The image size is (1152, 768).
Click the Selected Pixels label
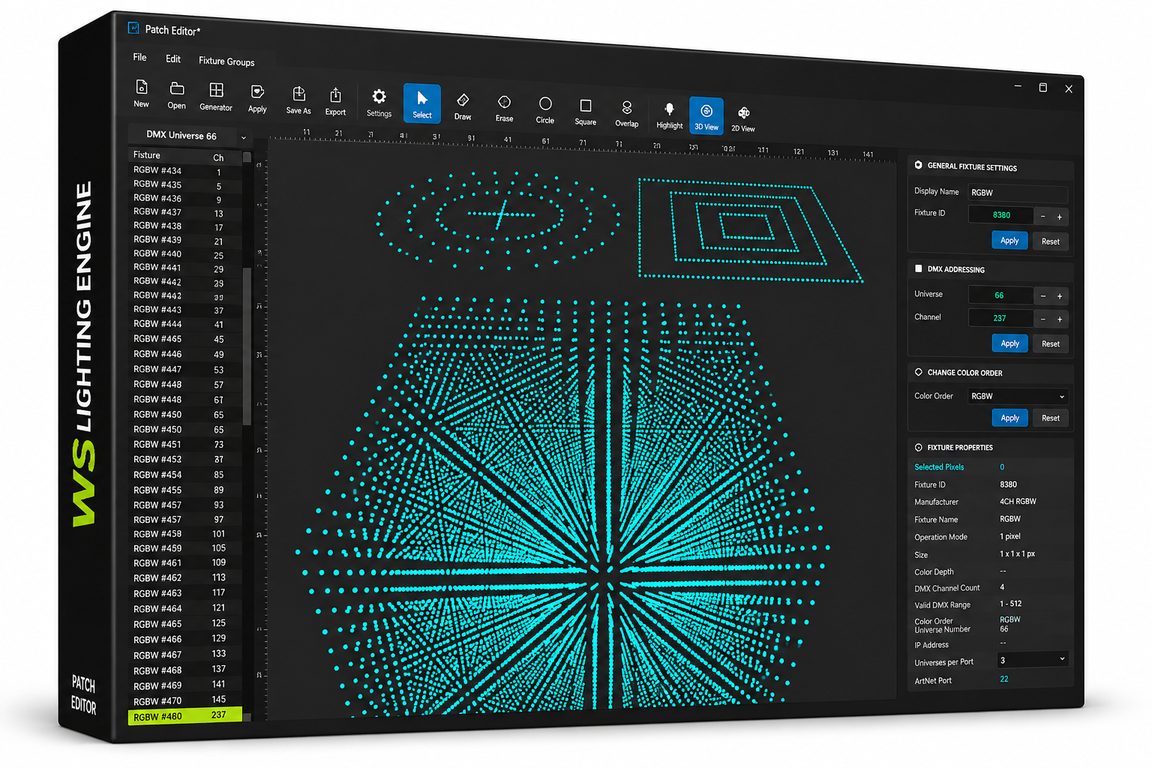point(939,467)
